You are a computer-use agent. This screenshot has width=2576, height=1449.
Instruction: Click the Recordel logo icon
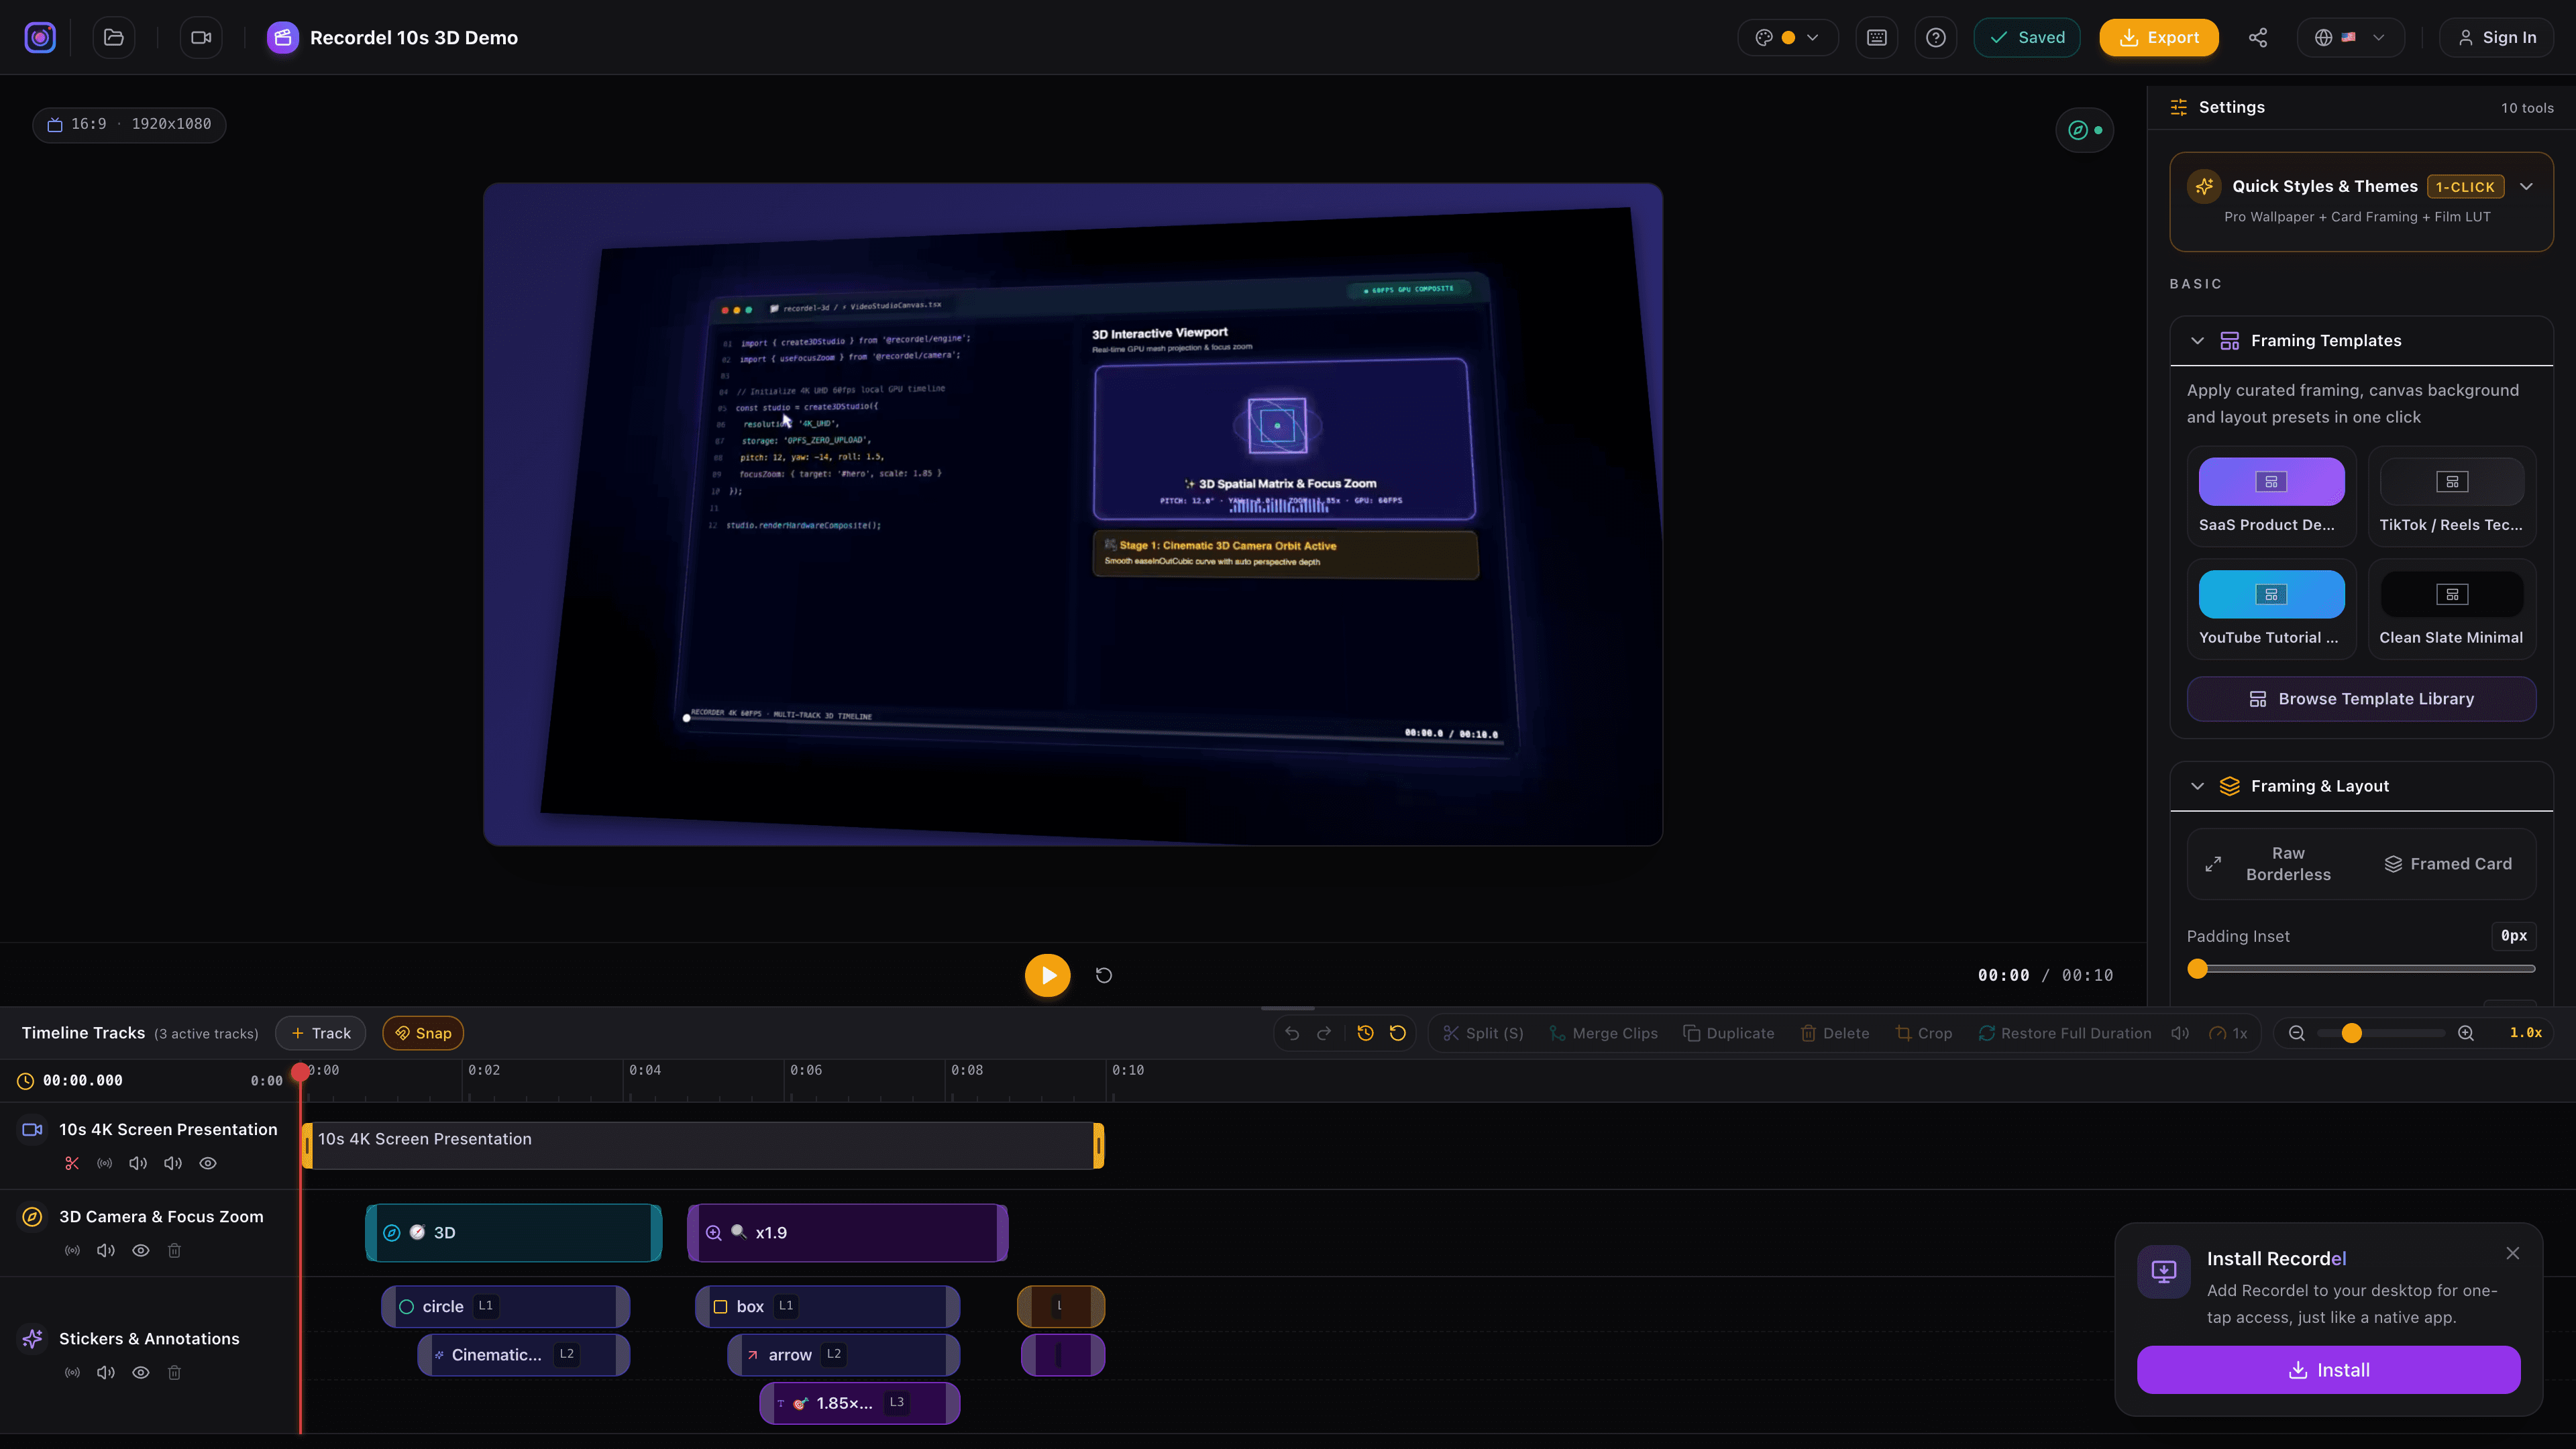(x=40, y=37)
